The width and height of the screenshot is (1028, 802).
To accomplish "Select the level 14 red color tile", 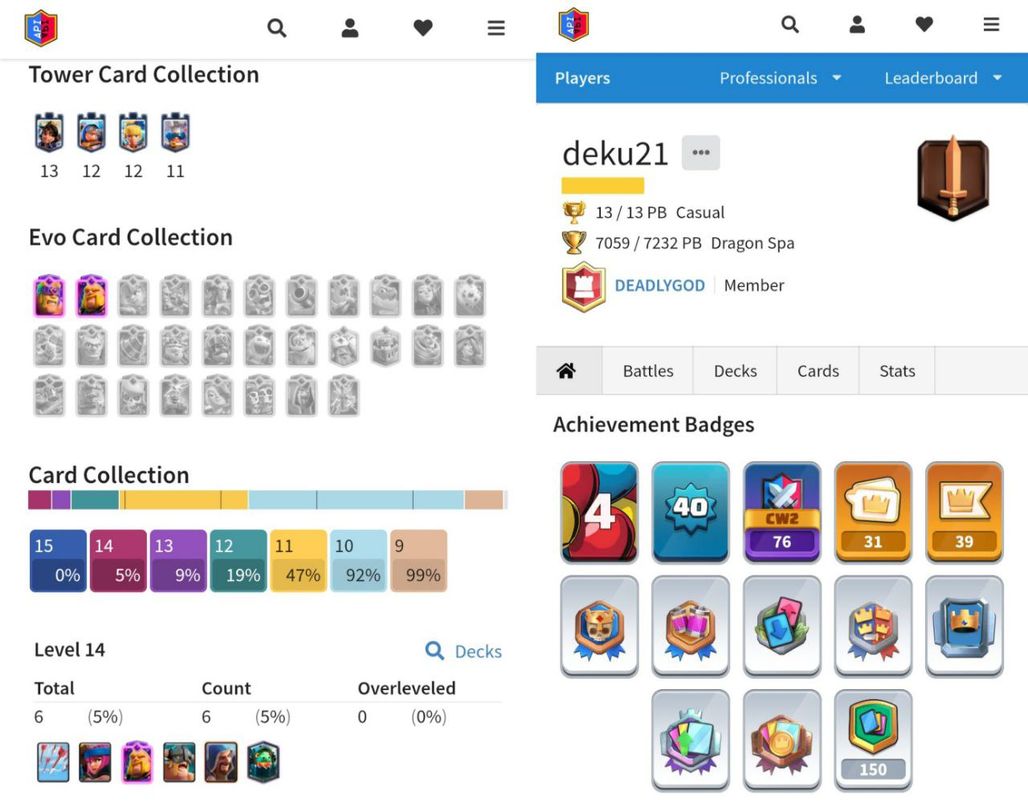I will click(x=118, y=561).
